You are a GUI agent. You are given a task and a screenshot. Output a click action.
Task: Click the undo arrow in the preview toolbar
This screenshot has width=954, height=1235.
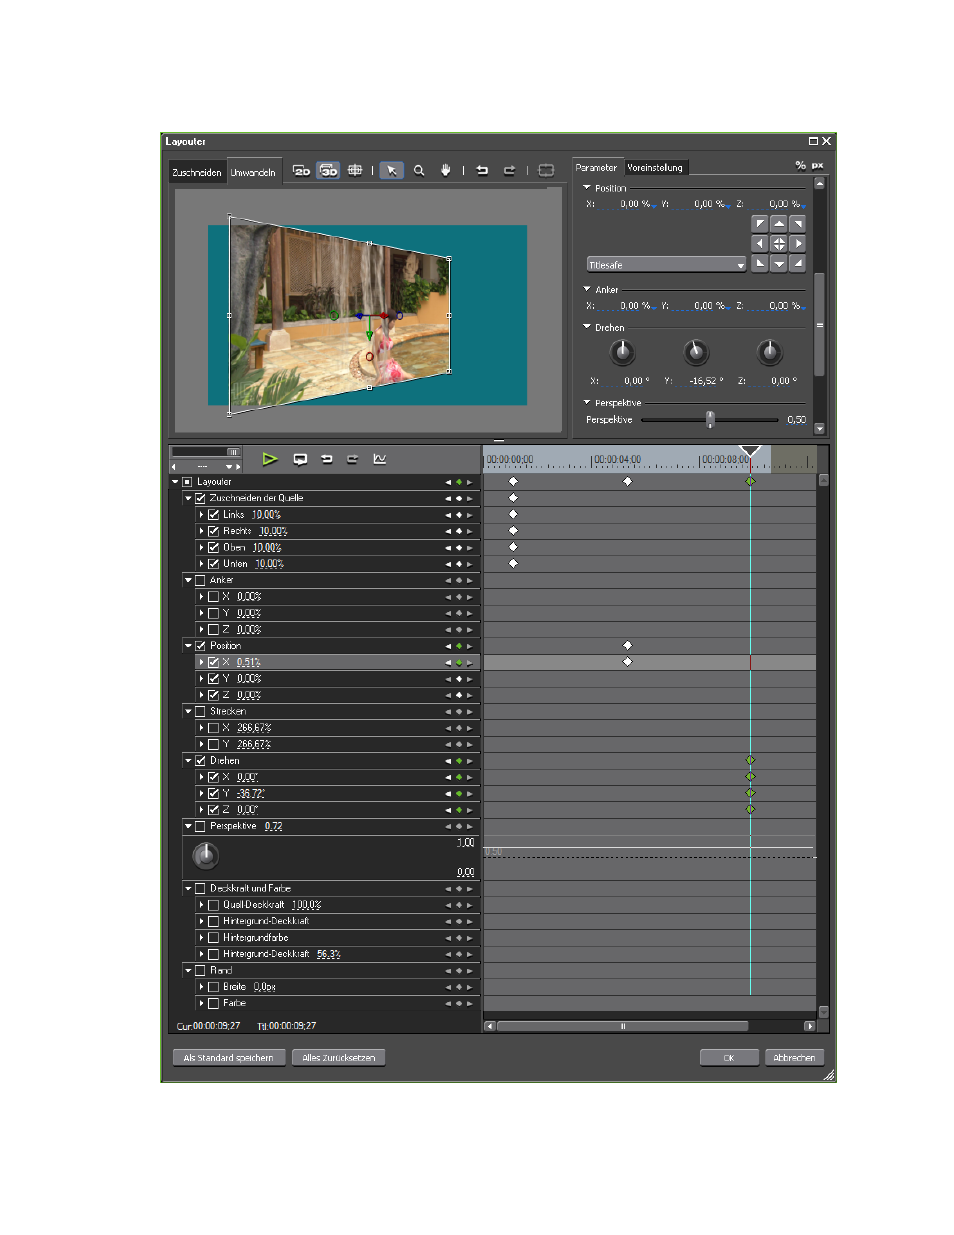482,171
